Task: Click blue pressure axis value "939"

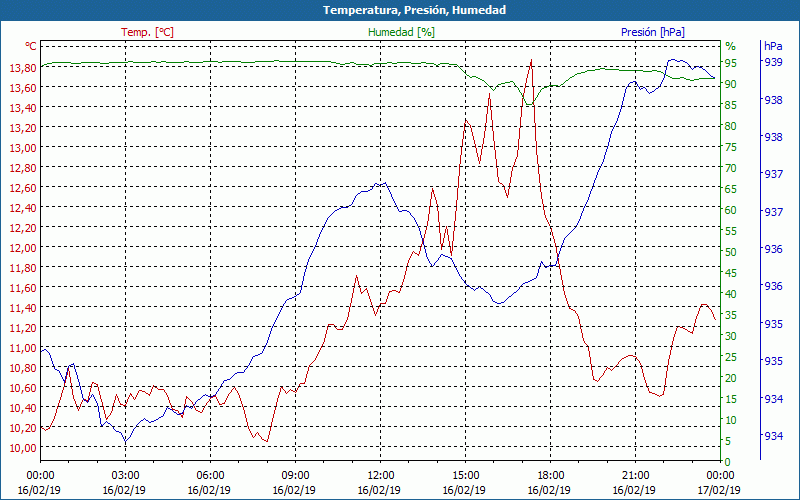Action: click(x=773, y=62)
